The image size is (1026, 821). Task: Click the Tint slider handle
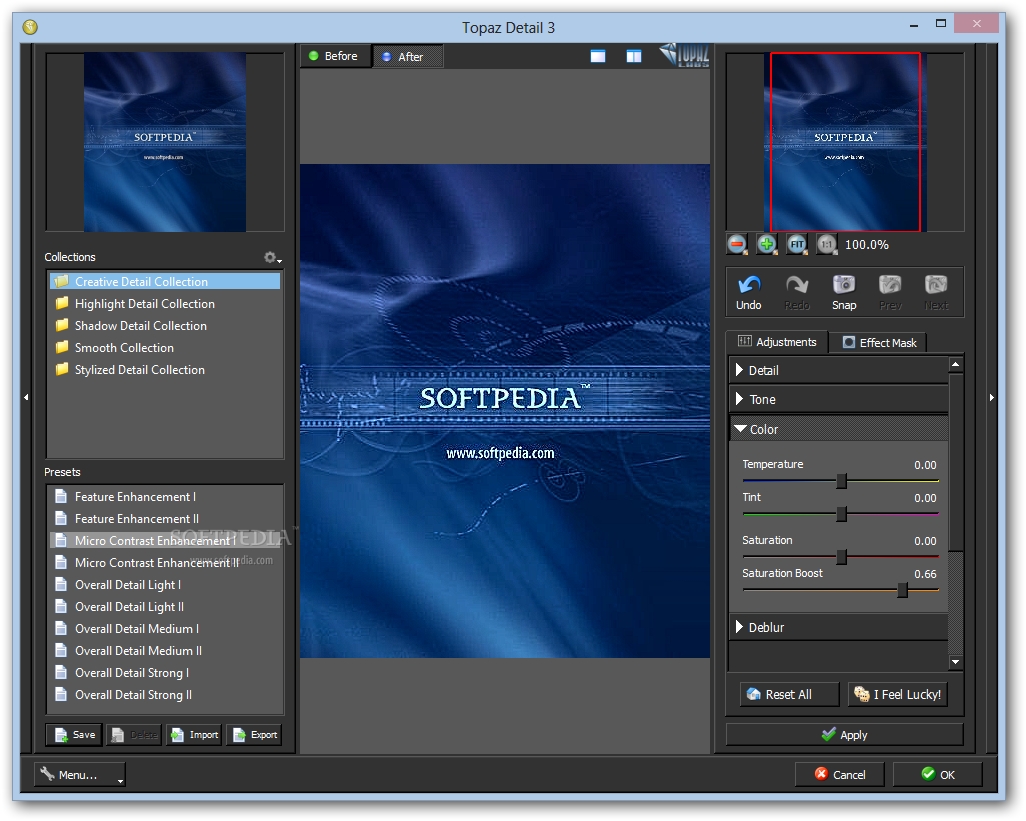point(842,514)
